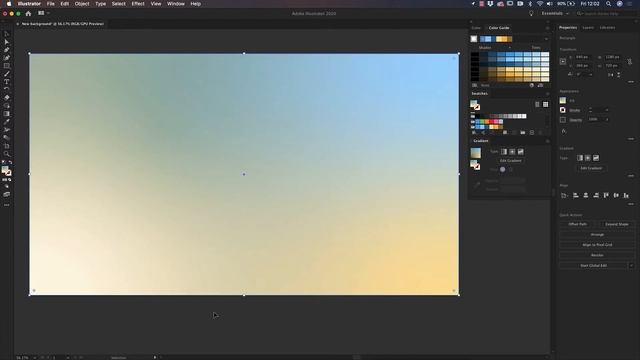The width and height of the screenshot is (640, 360).
Task: Select the Direct Selection tool
Action: click(x=7, y=42)
